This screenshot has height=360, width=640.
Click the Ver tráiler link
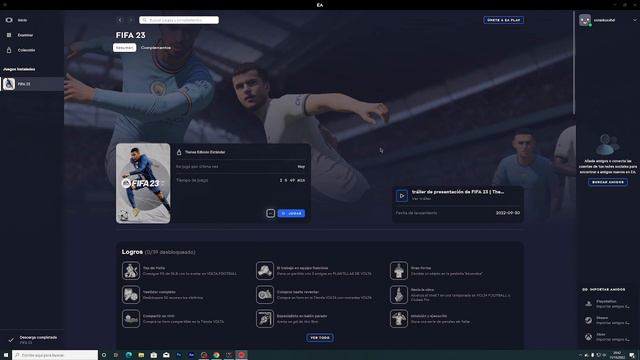[421, 199]
